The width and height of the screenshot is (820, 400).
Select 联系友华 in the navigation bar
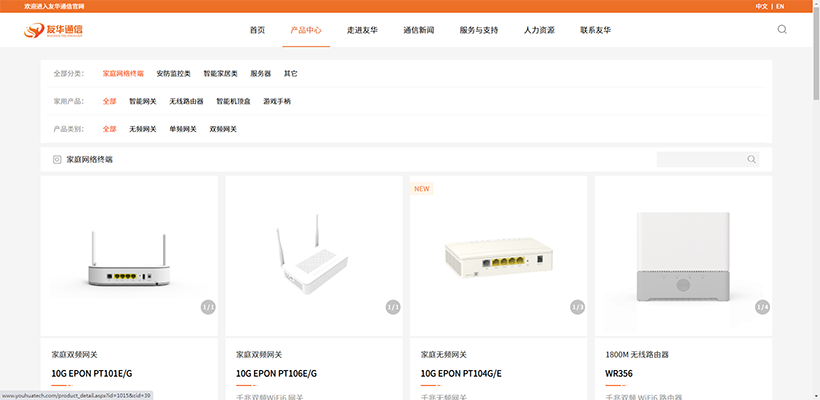click(x=595, y=30)
